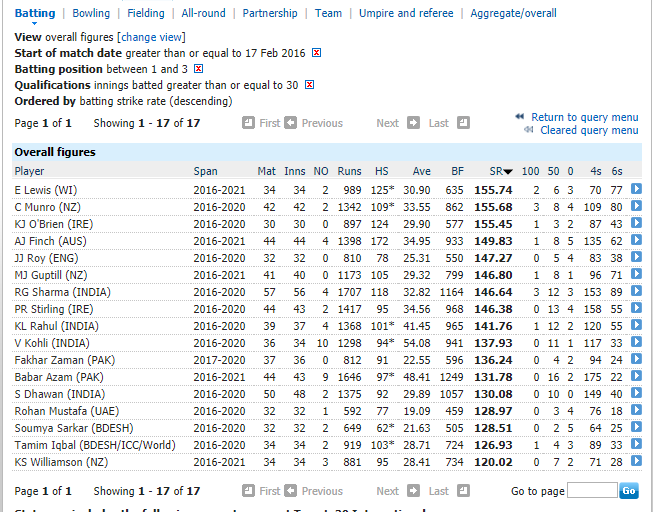Screen dimensions: 653x512
Task: Click the SR column sort arrow
Action: 508,172
